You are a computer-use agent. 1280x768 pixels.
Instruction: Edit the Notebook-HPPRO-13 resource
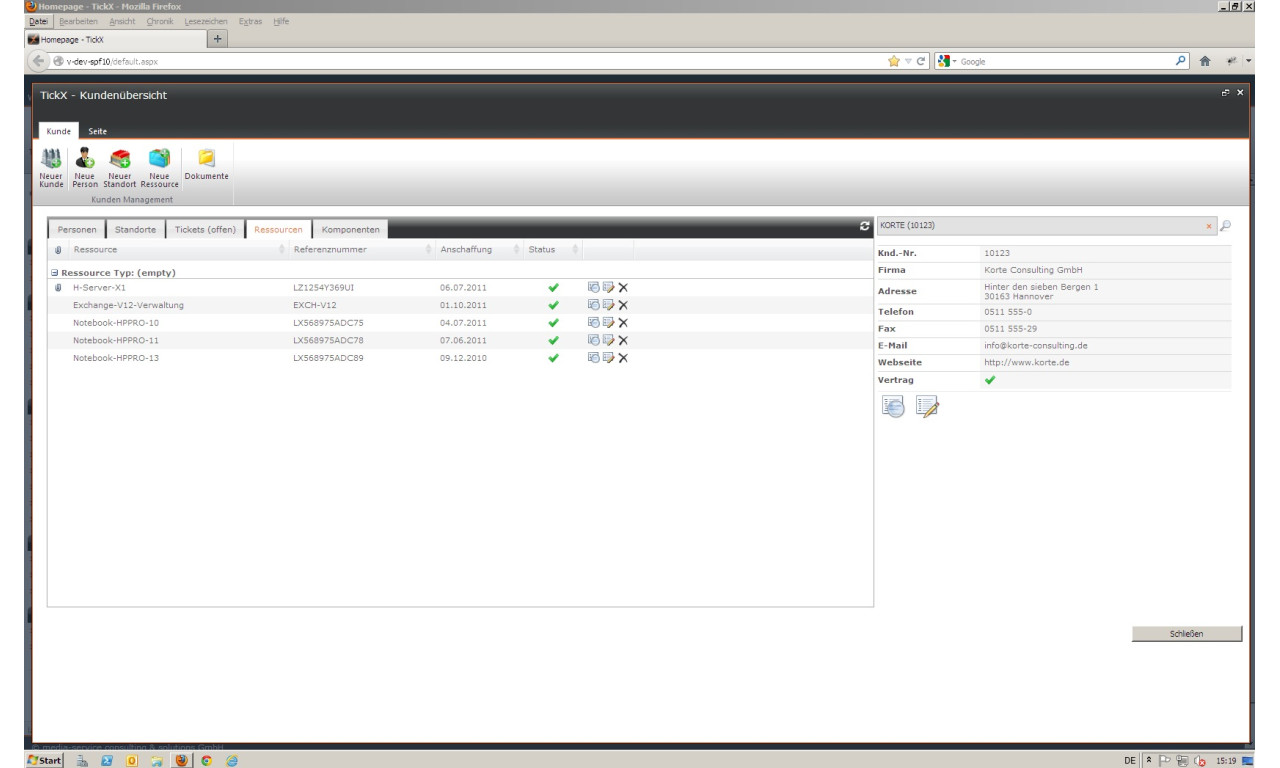coord(608,357)
